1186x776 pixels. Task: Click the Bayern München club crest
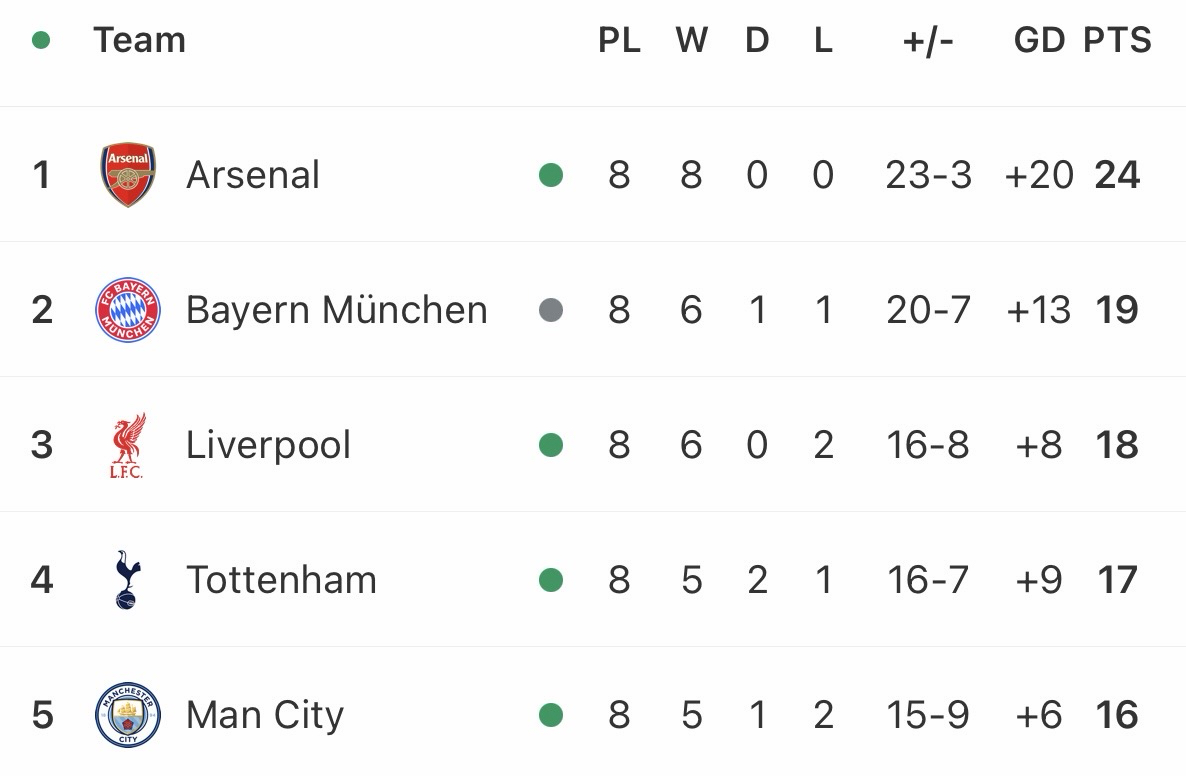point(127,310)
